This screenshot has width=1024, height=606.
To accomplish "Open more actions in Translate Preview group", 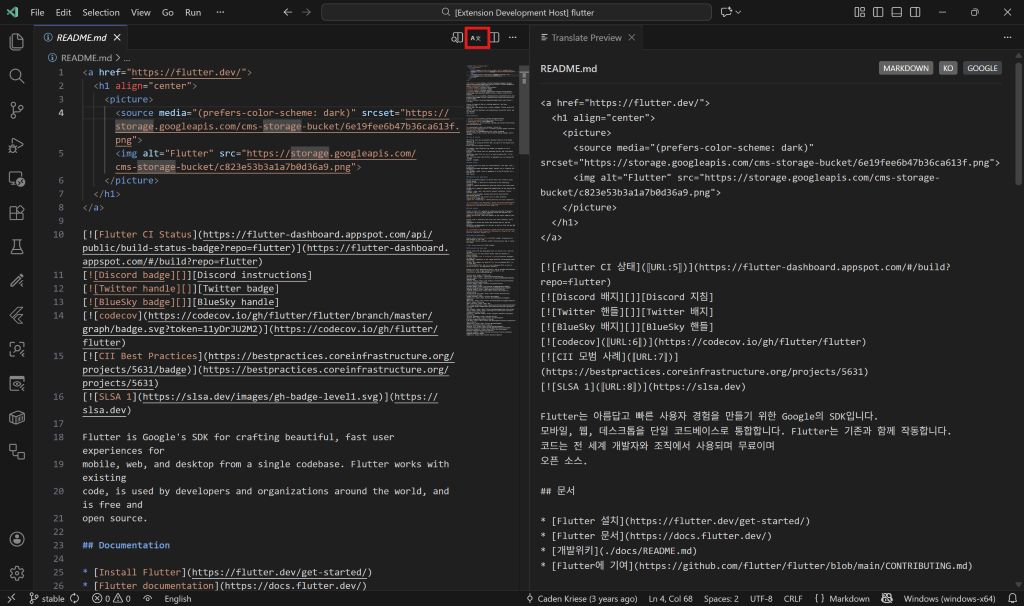I will pyautogui.click(x=1007, y=38).
